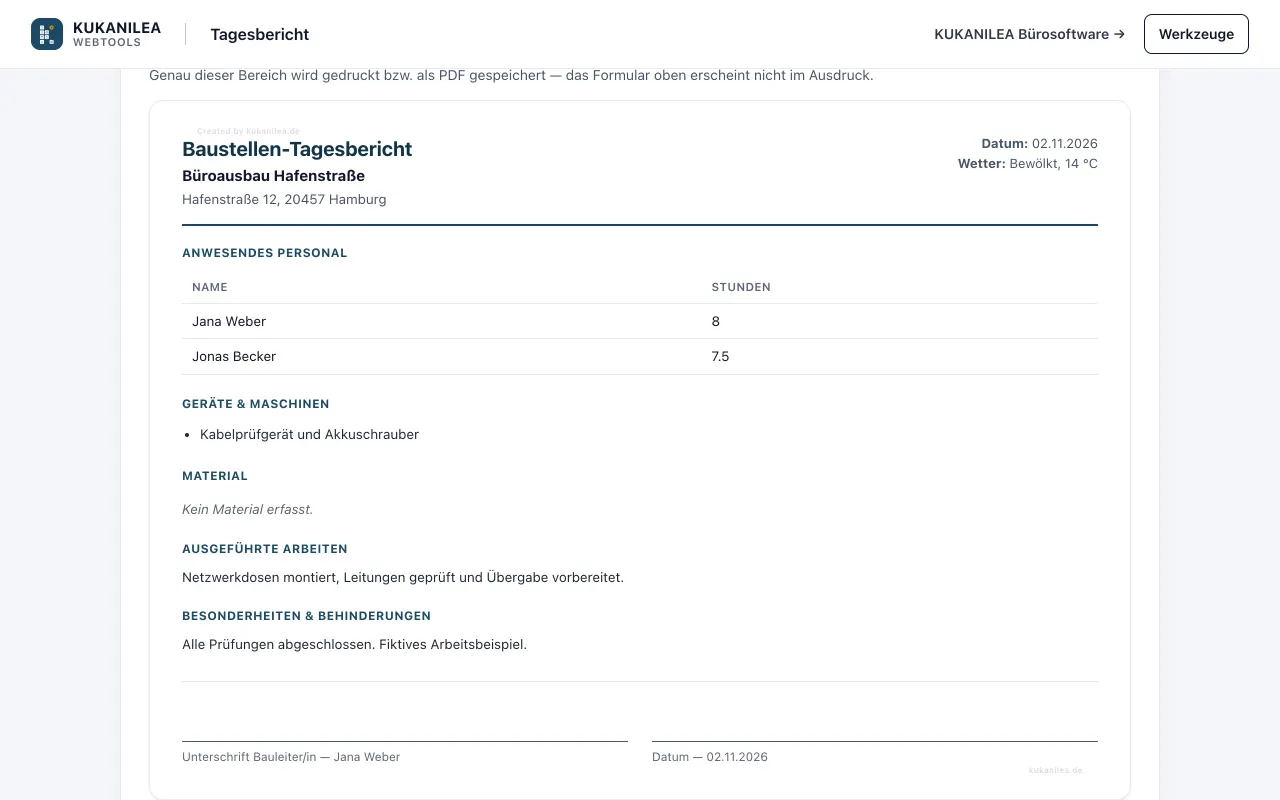Click the Netzwerkdosen montiert work description
1280x800 pixels.
[x=403, y=577]
